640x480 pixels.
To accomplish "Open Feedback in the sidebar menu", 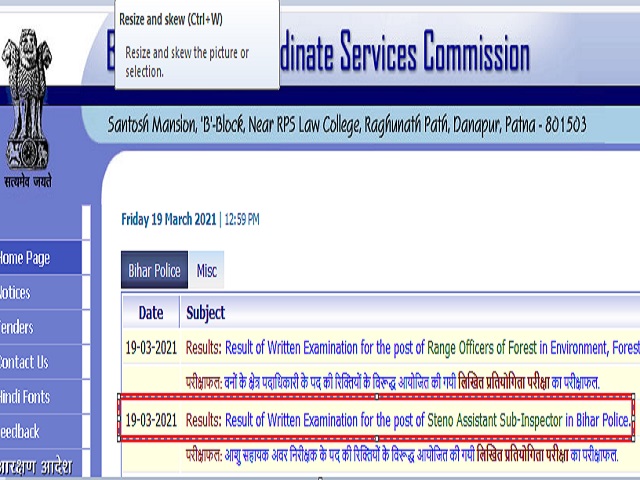I will point(40,431).
